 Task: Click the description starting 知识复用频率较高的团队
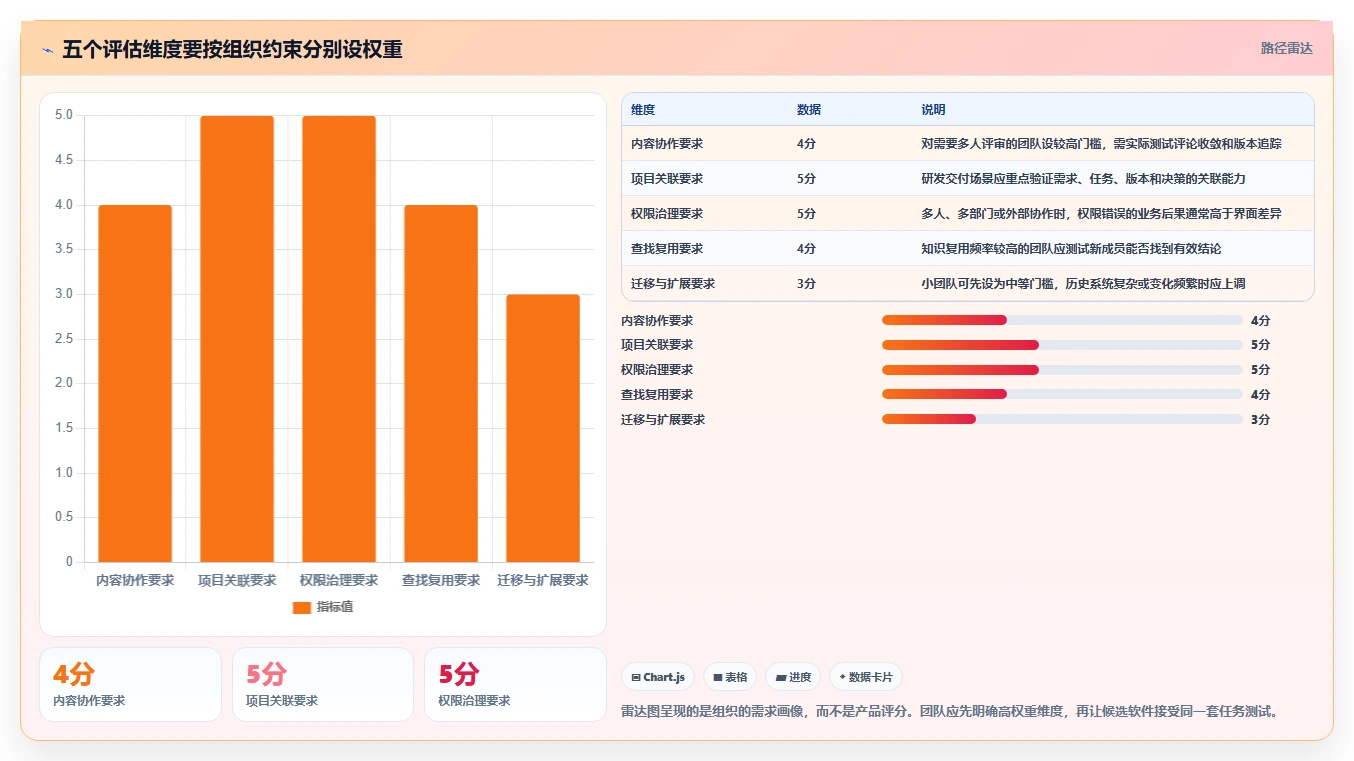[x=1071, y=249]
